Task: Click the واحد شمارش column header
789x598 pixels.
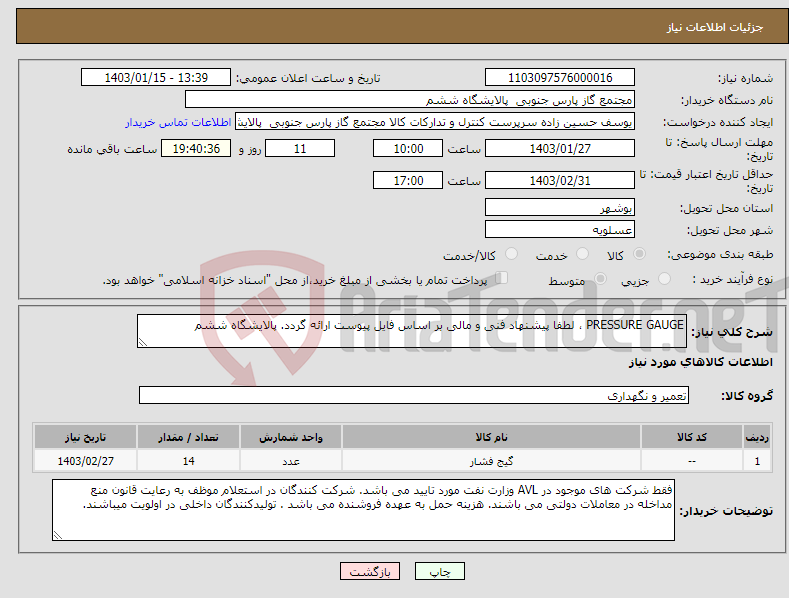Action: tap(291, 437)
